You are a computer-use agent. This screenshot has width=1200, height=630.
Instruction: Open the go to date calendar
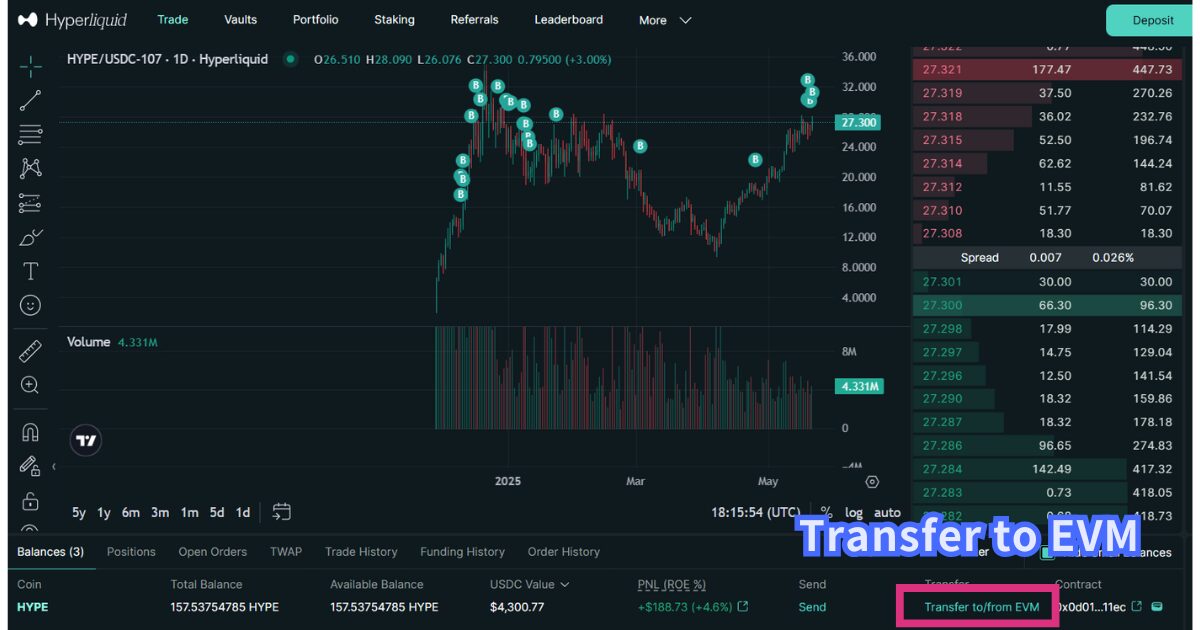pos(282,512)
